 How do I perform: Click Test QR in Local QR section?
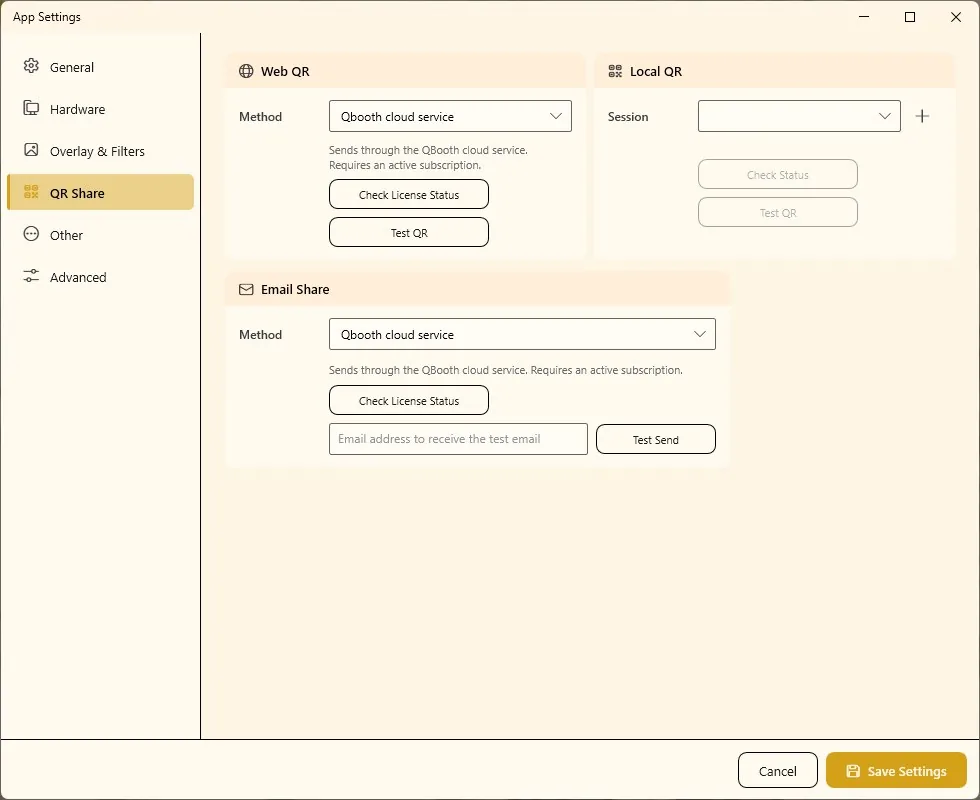[x=778, y=212]
